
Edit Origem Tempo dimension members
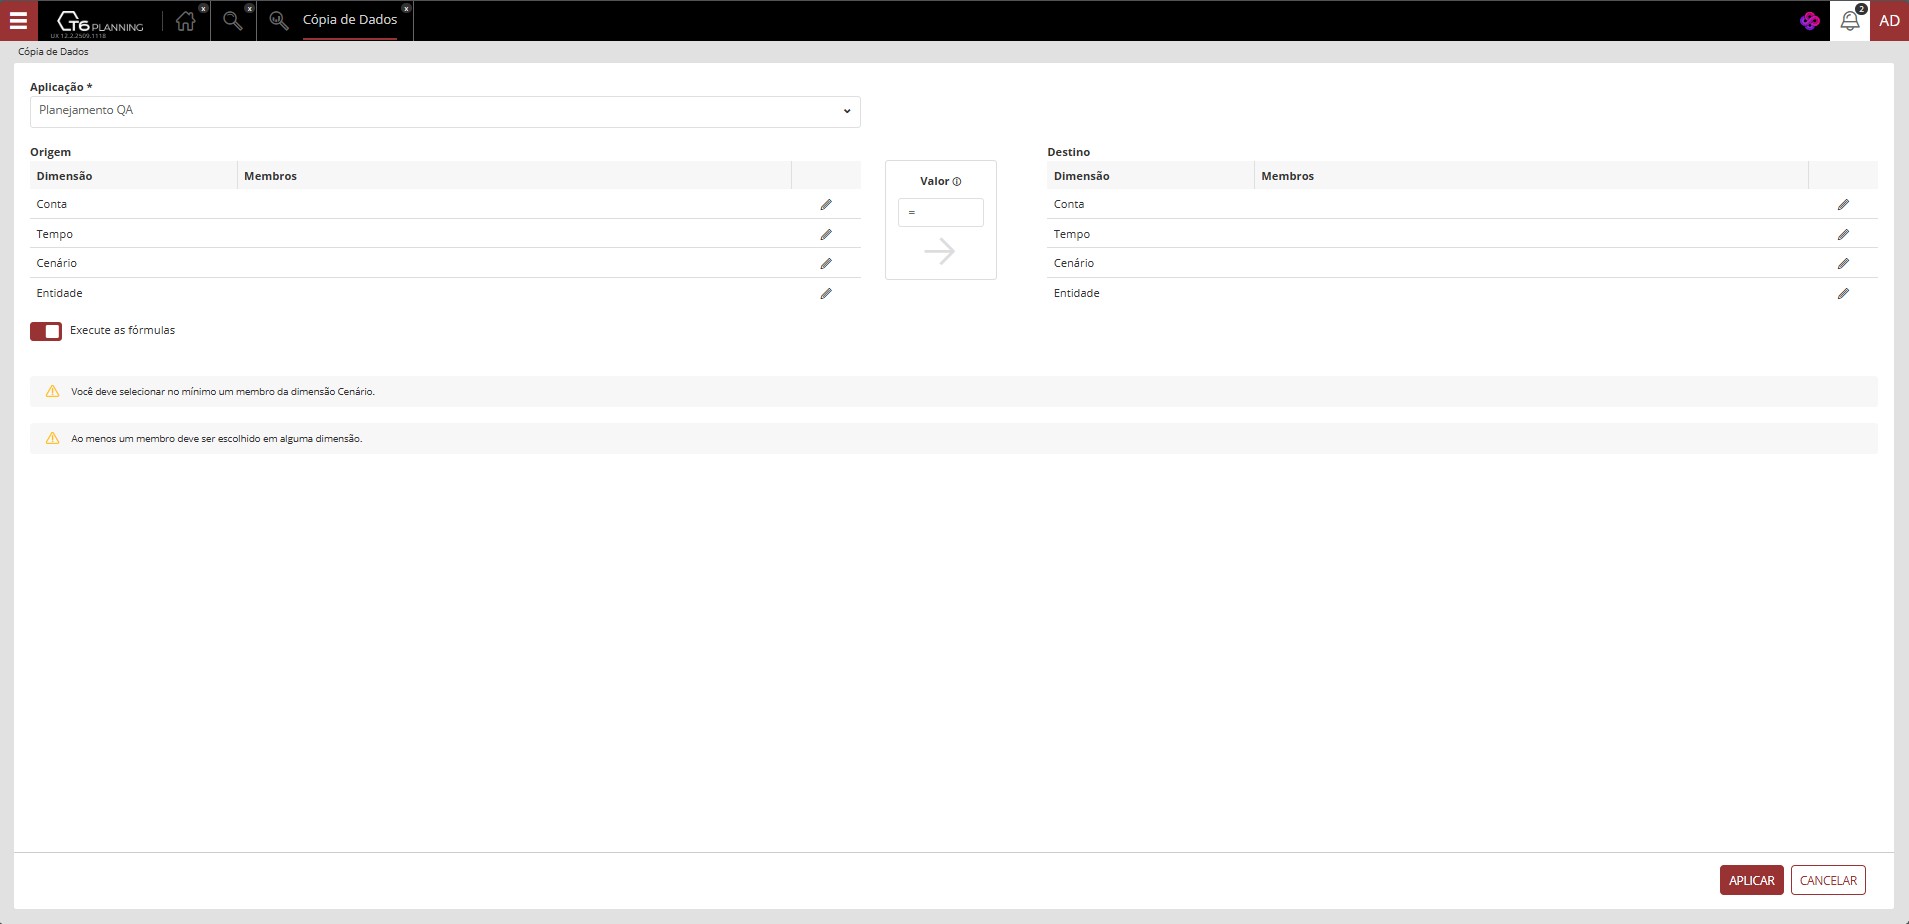tap(826, 235)
